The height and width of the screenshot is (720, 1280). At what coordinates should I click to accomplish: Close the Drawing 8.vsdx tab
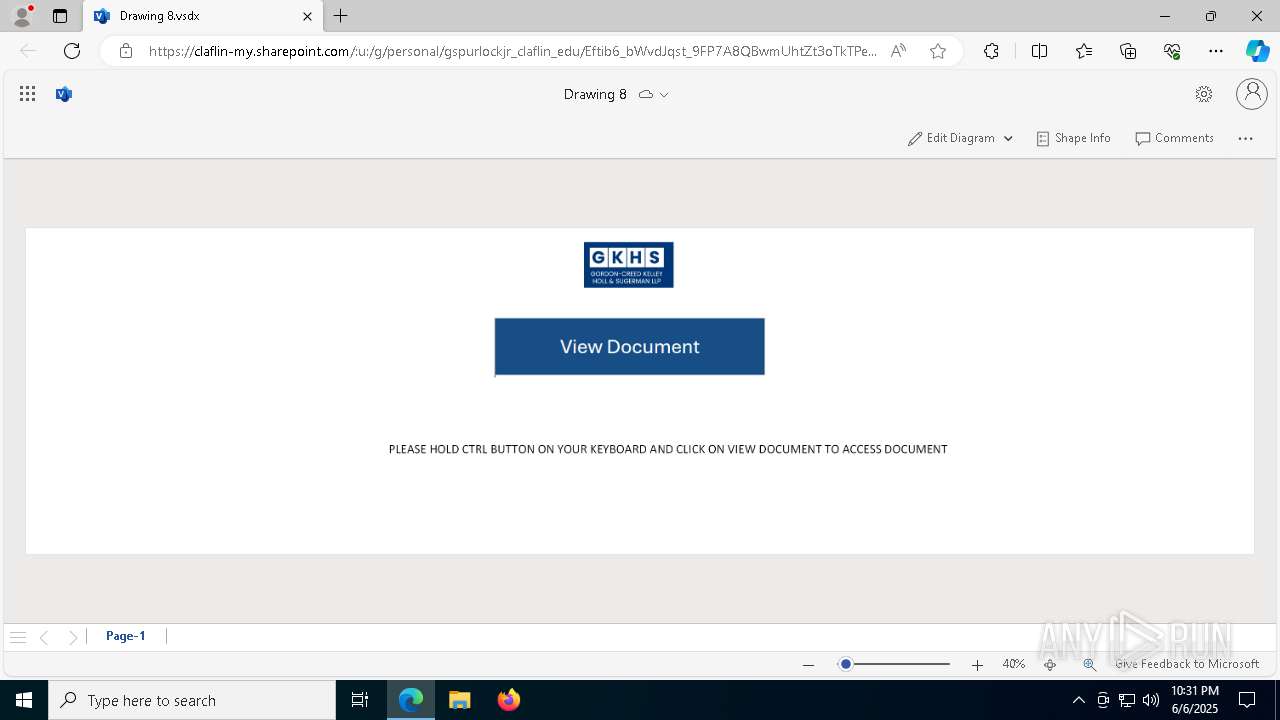(x=307, y=16)
